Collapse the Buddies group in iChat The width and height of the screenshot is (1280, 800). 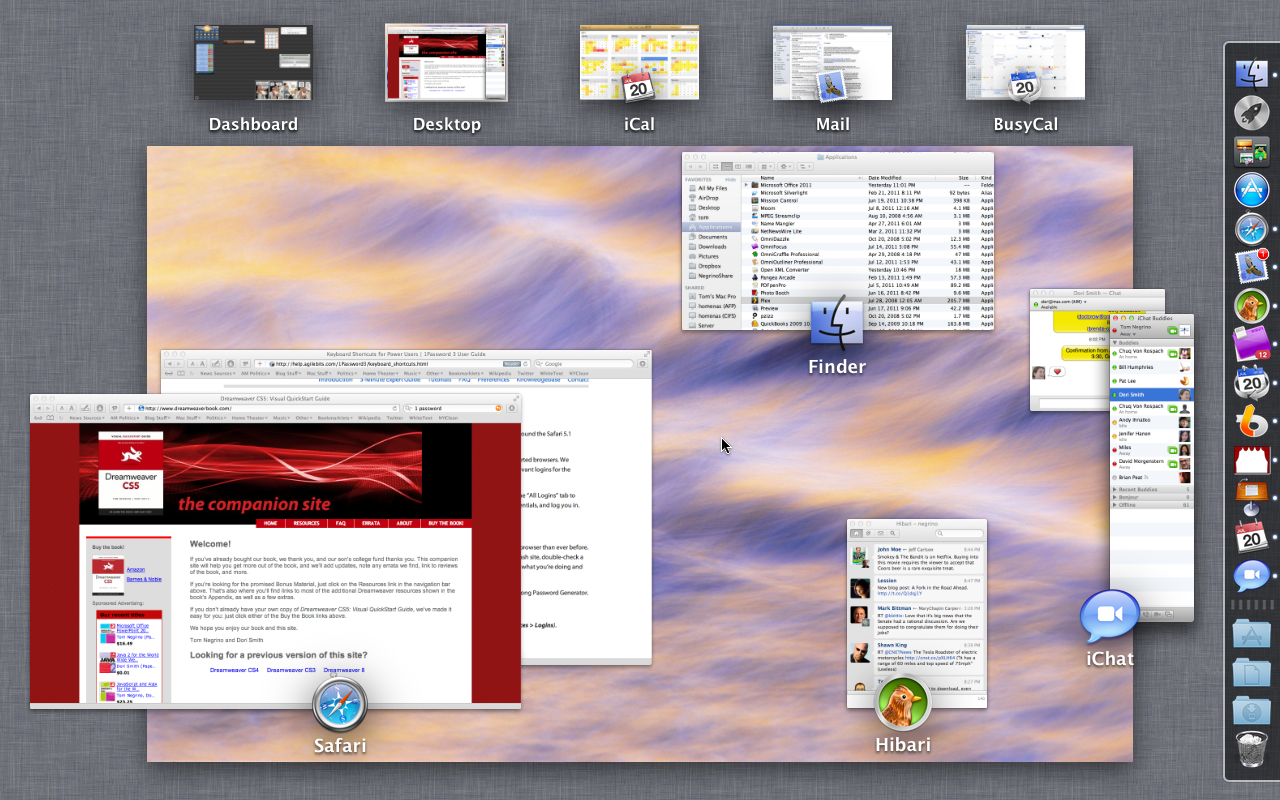1115,343
